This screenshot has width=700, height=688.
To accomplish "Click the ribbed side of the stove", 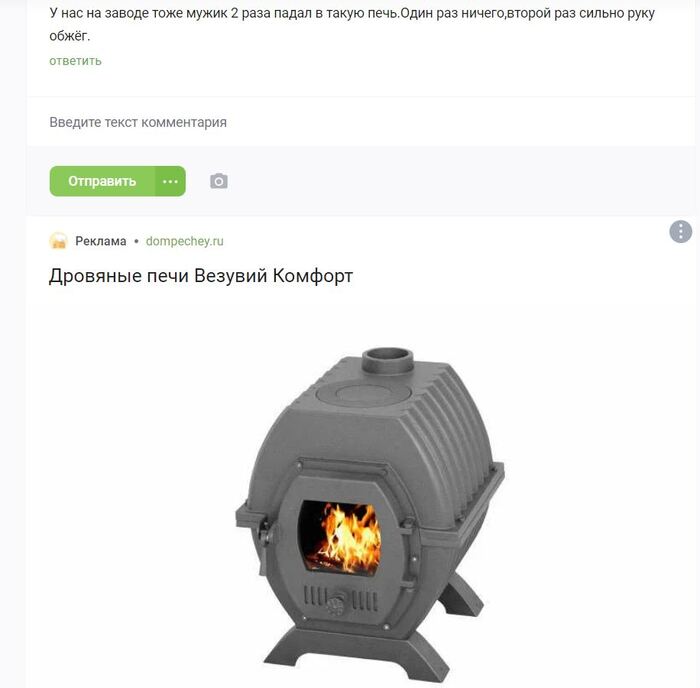I will [x=460, y=444].
